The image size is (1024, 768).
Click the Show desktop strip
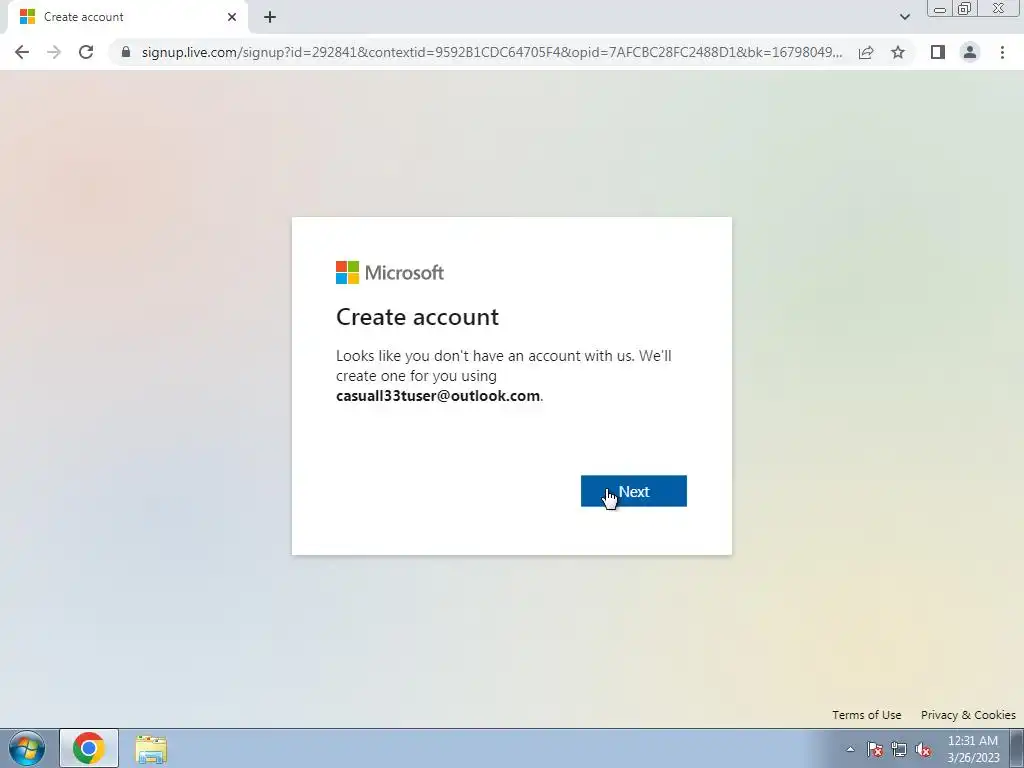coord(1017,748)
